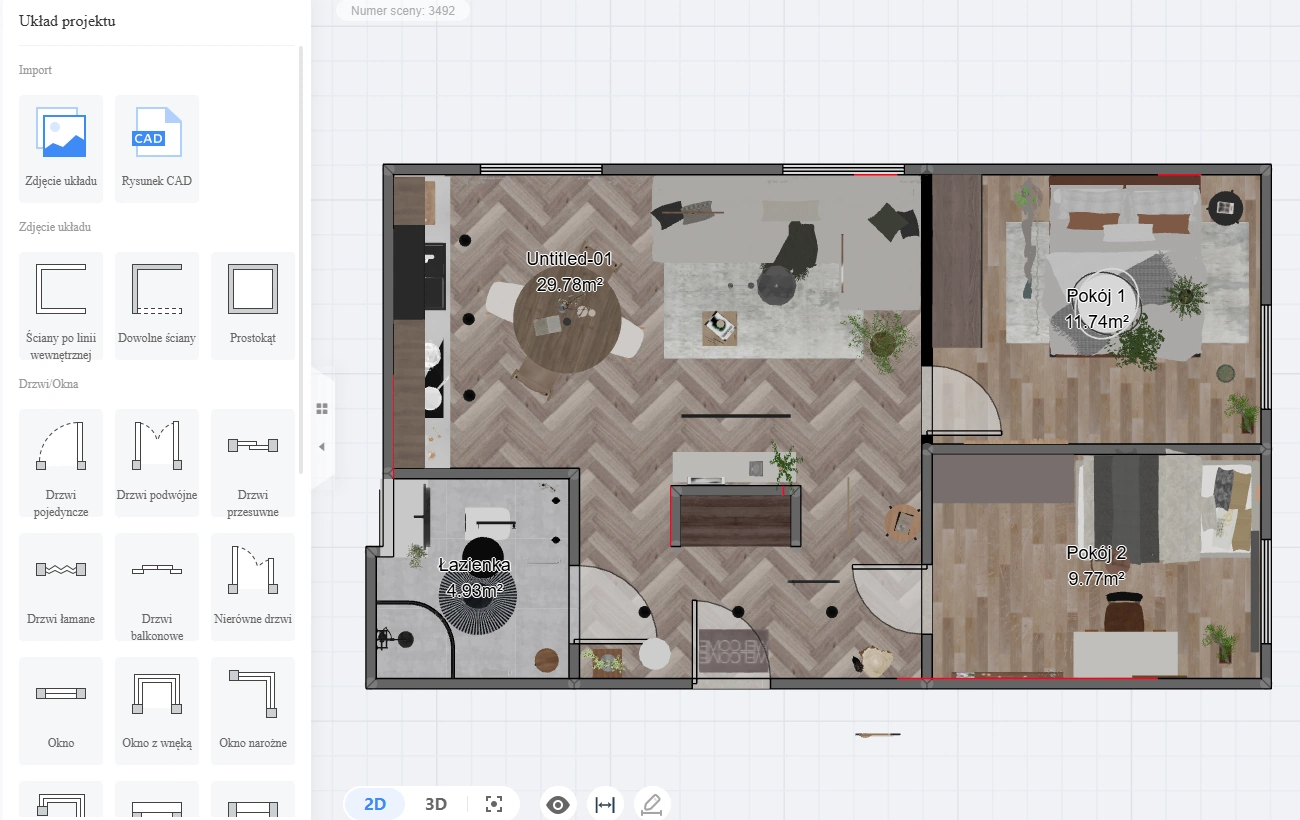The width and height of the screenshot is (1300, 820).
Task: Toggle the ruler measure pencil tool
Action: coord(652,804)
